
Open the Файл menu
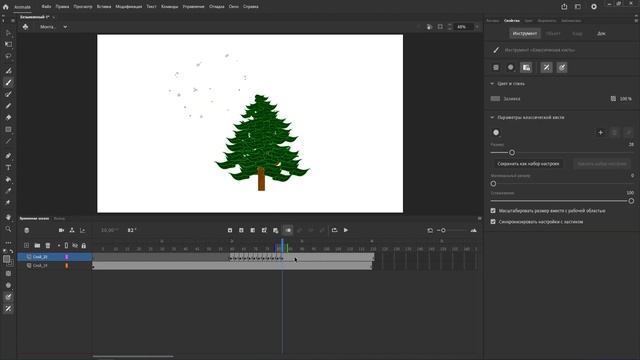[x=46, y=7]
